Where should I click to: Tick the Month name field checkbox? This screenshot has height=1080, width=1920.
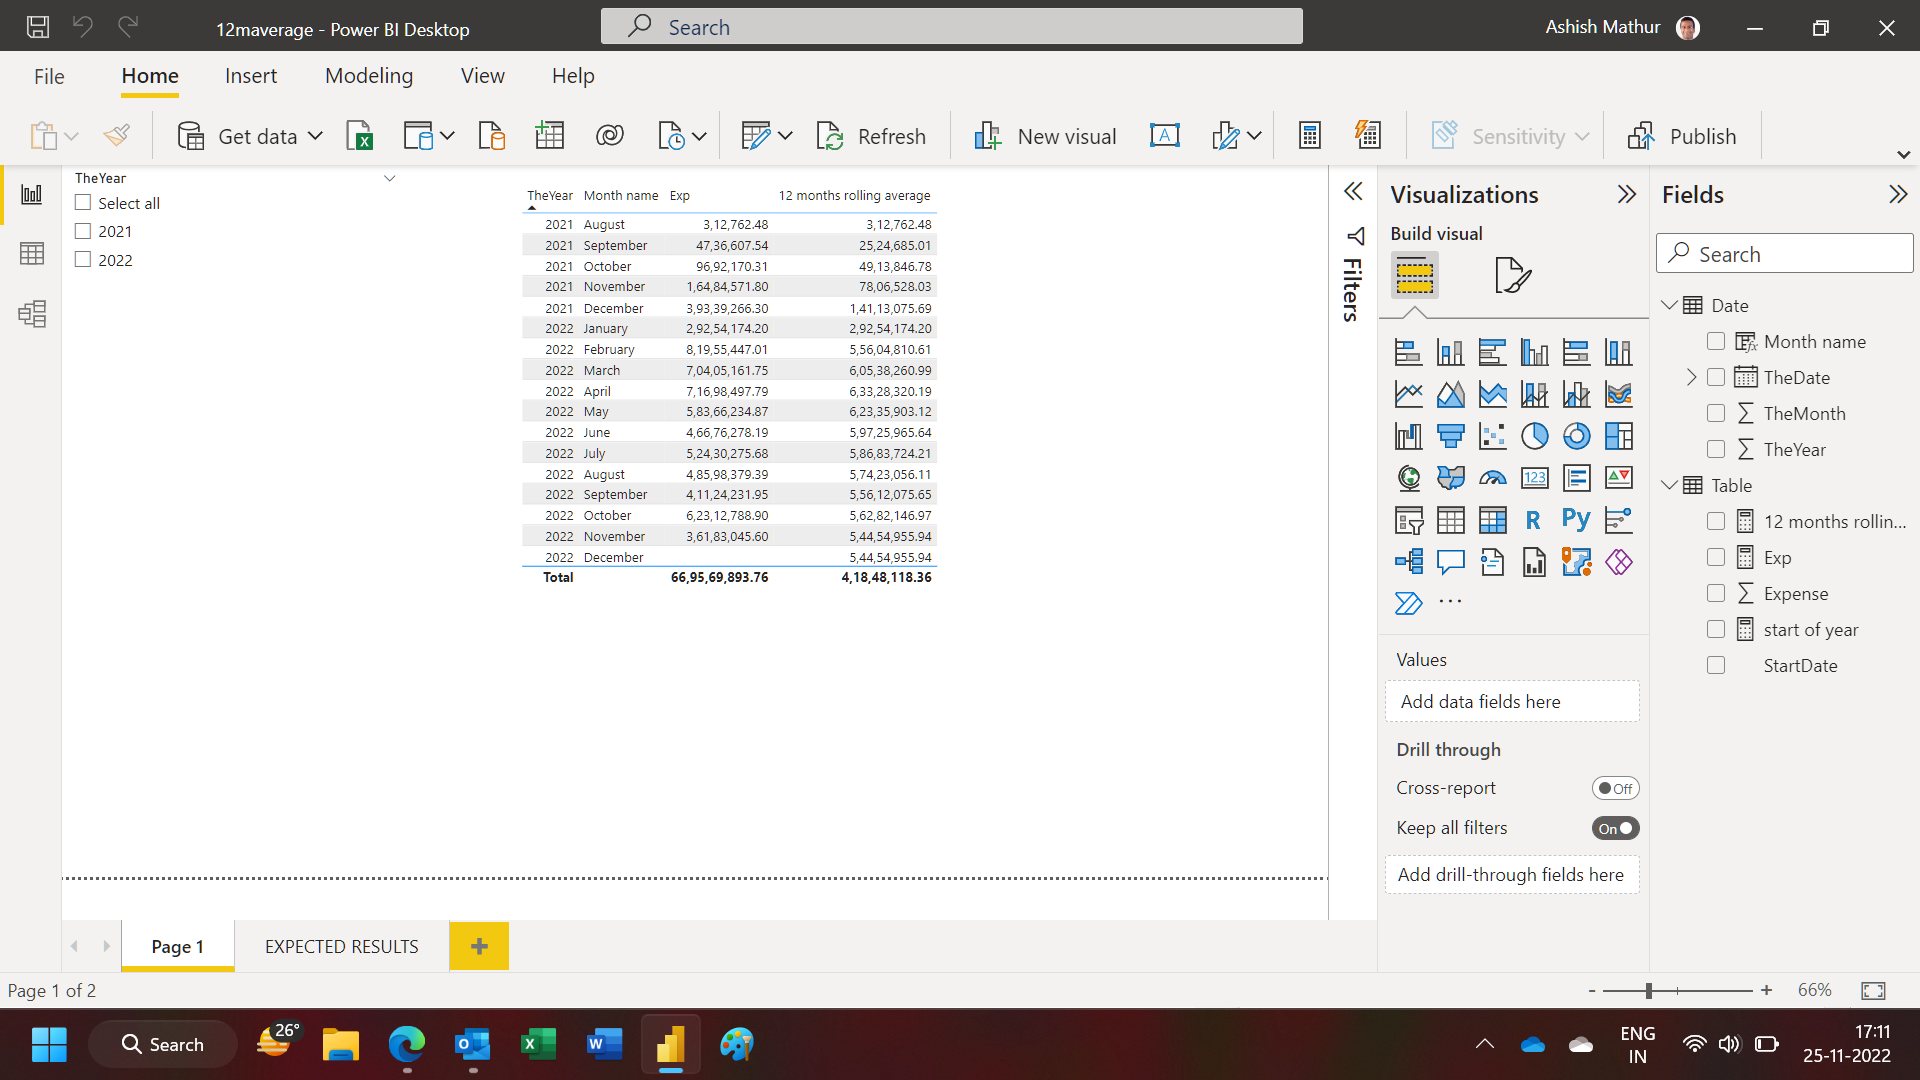tap(1716, 342)
